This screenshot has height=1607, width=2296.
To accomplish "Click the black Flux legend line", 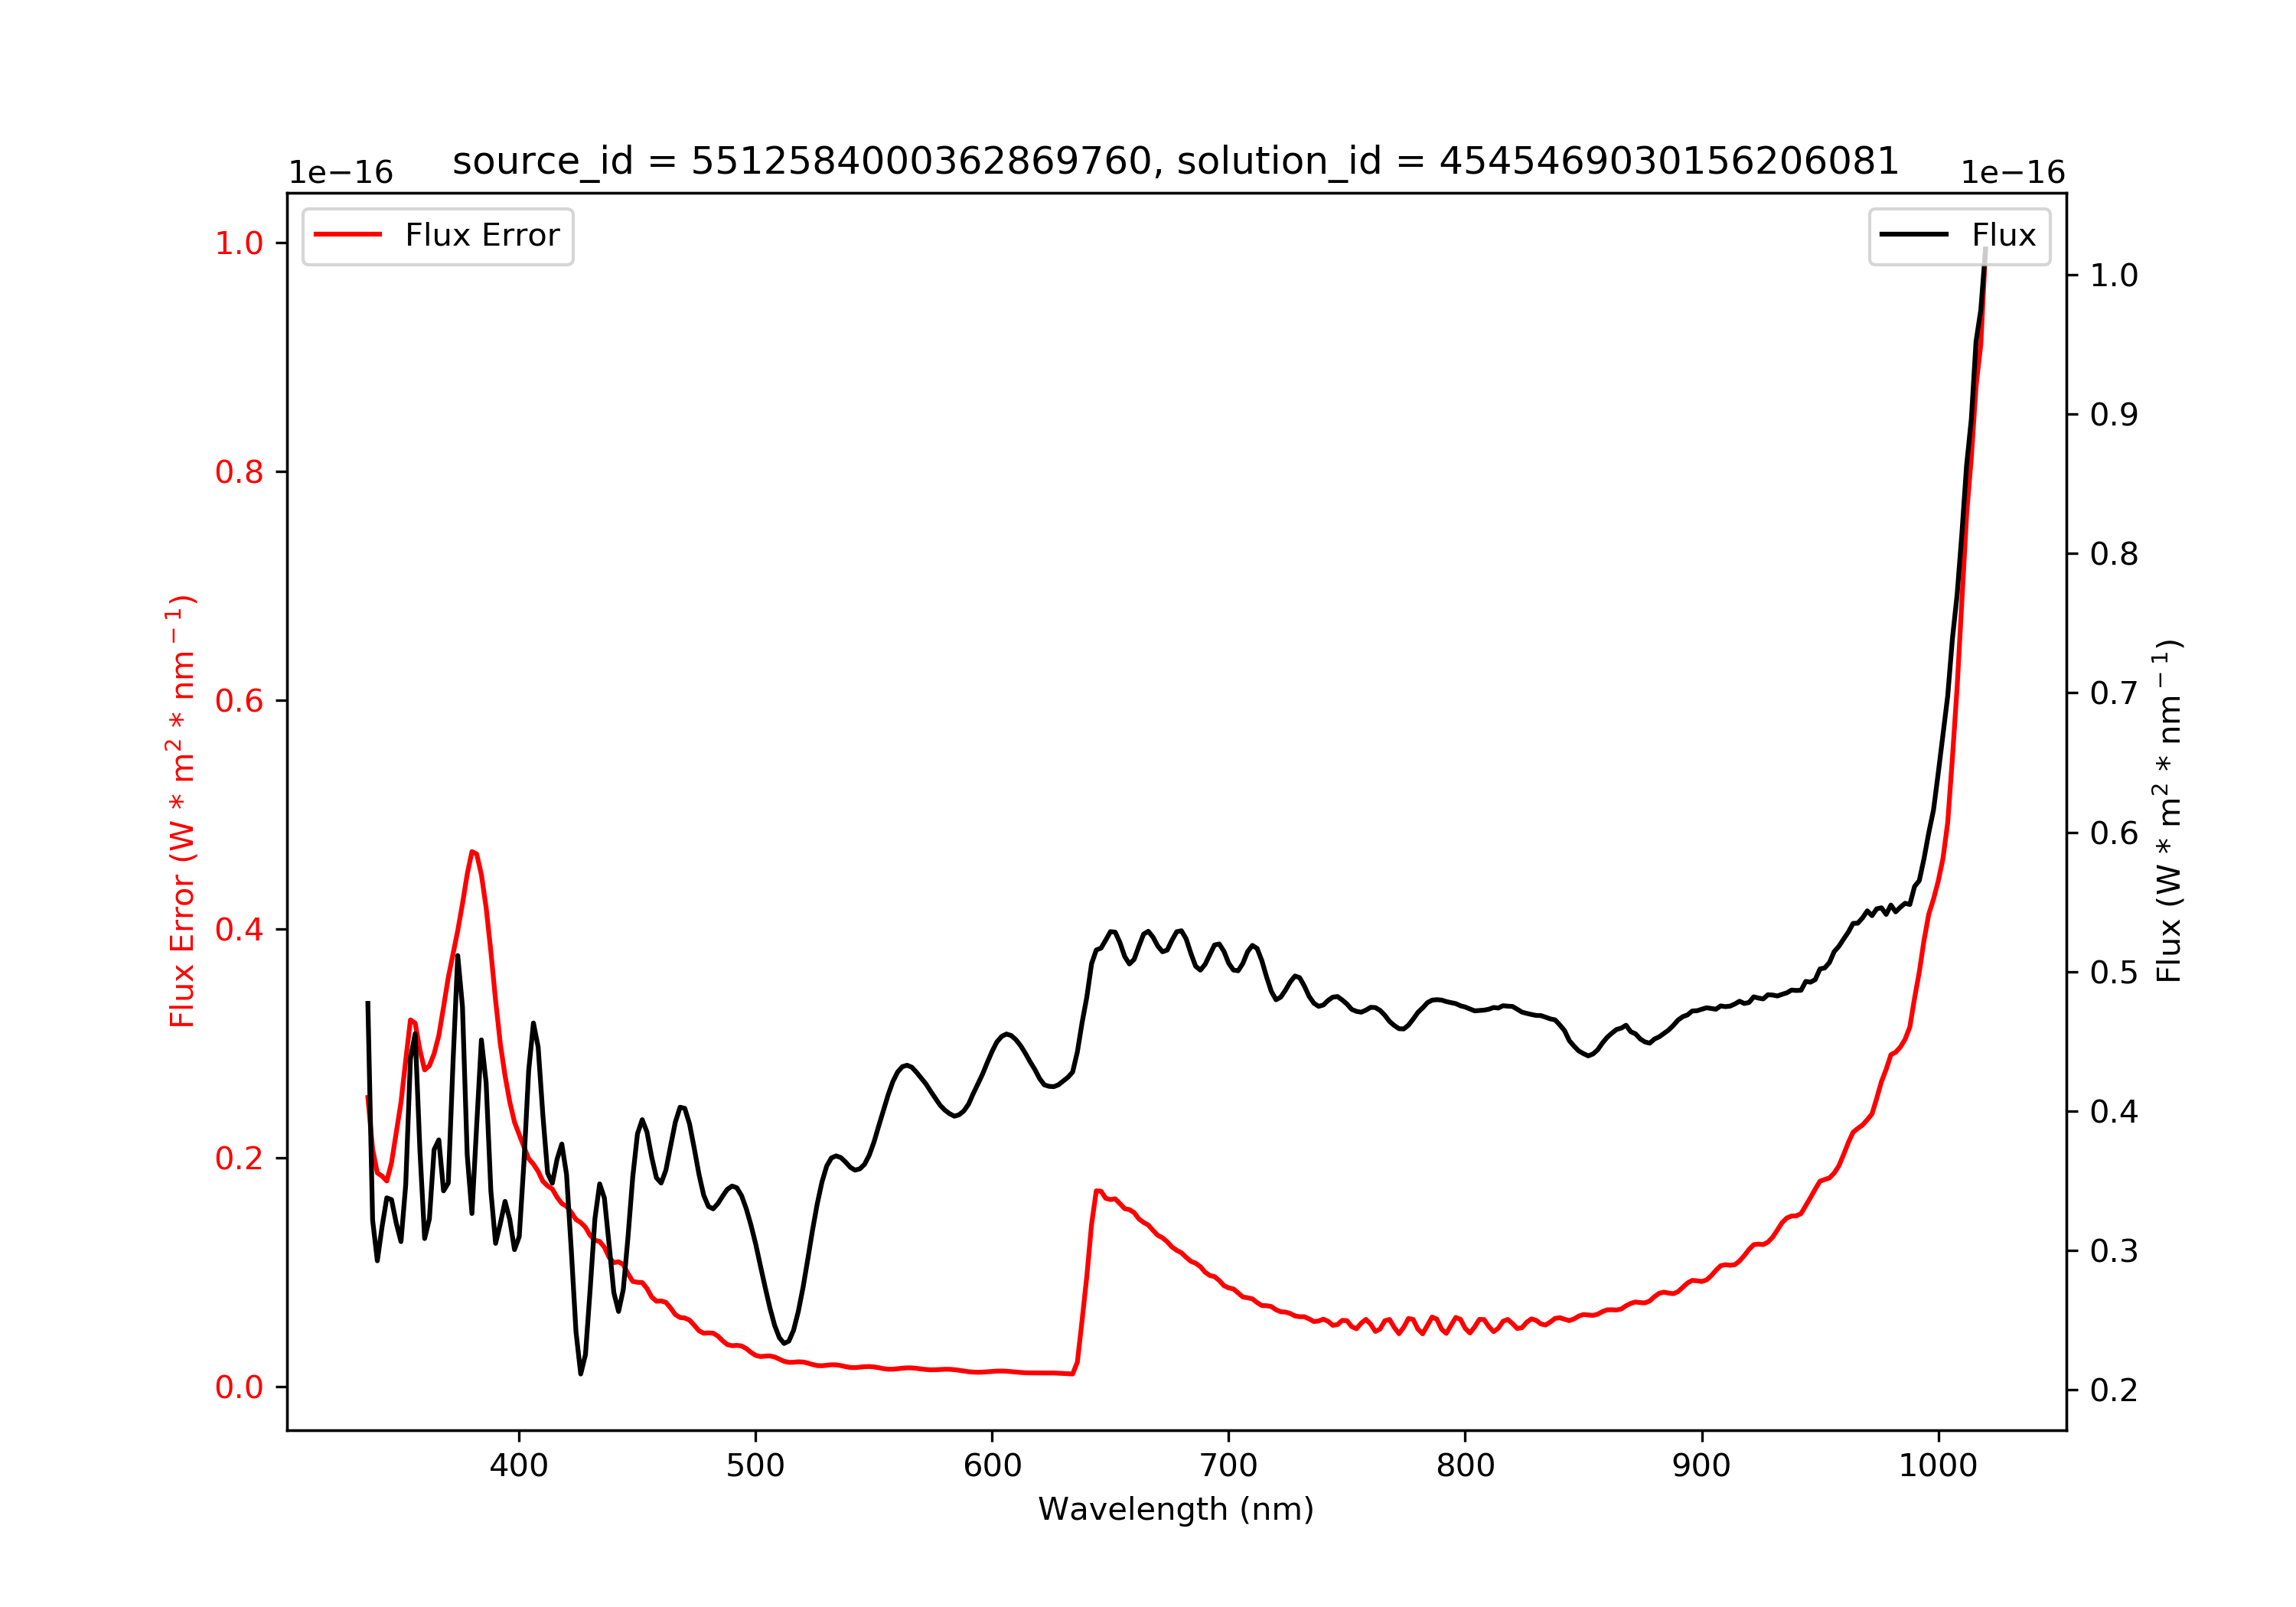I will (1913, 235).
